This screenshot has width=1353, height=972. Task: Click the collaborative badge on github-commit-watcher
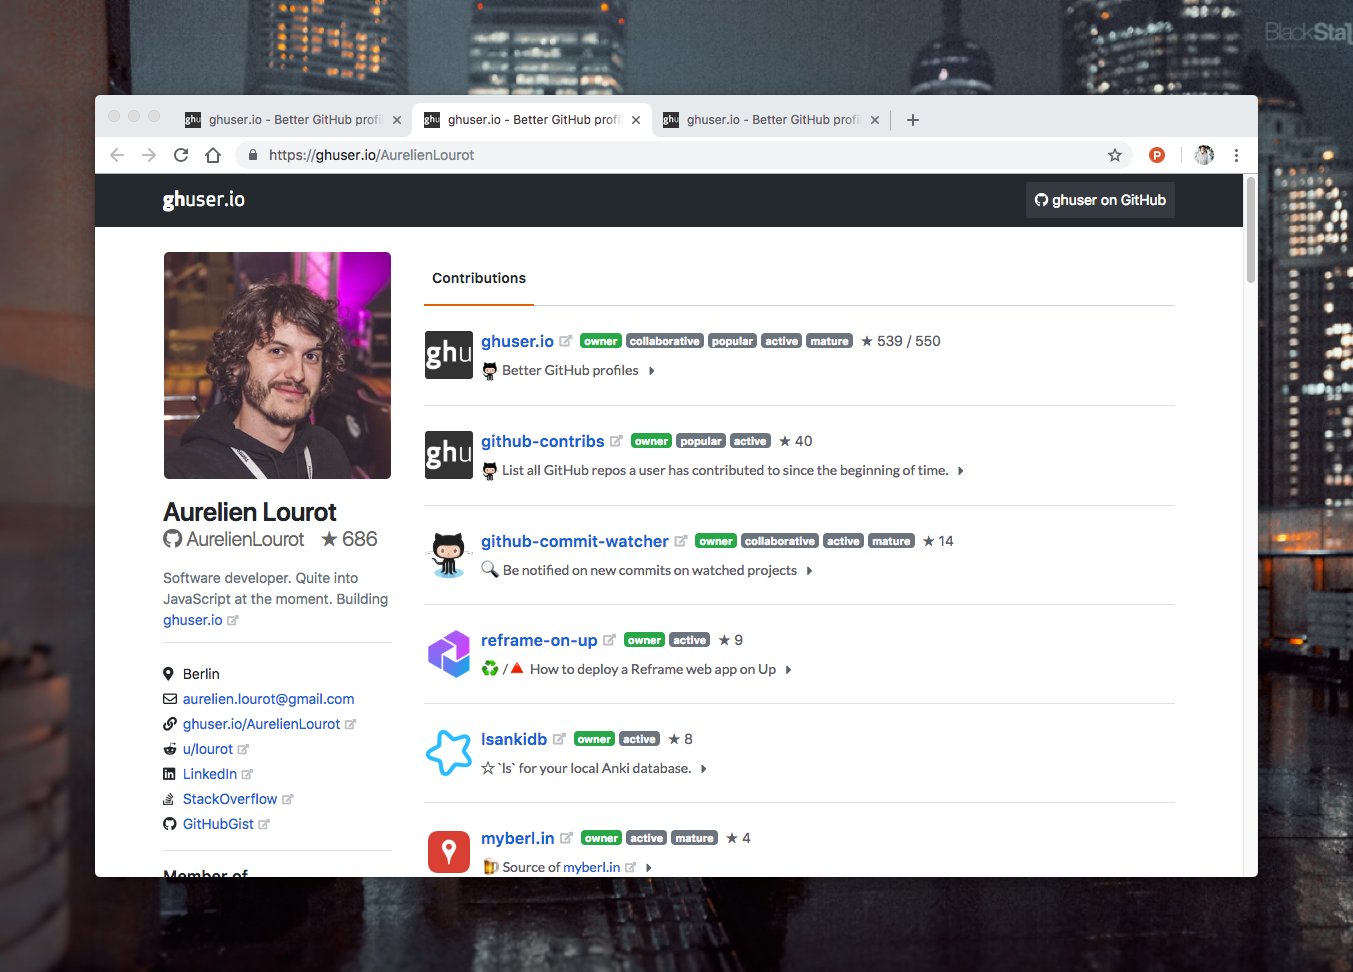[780, 541]
